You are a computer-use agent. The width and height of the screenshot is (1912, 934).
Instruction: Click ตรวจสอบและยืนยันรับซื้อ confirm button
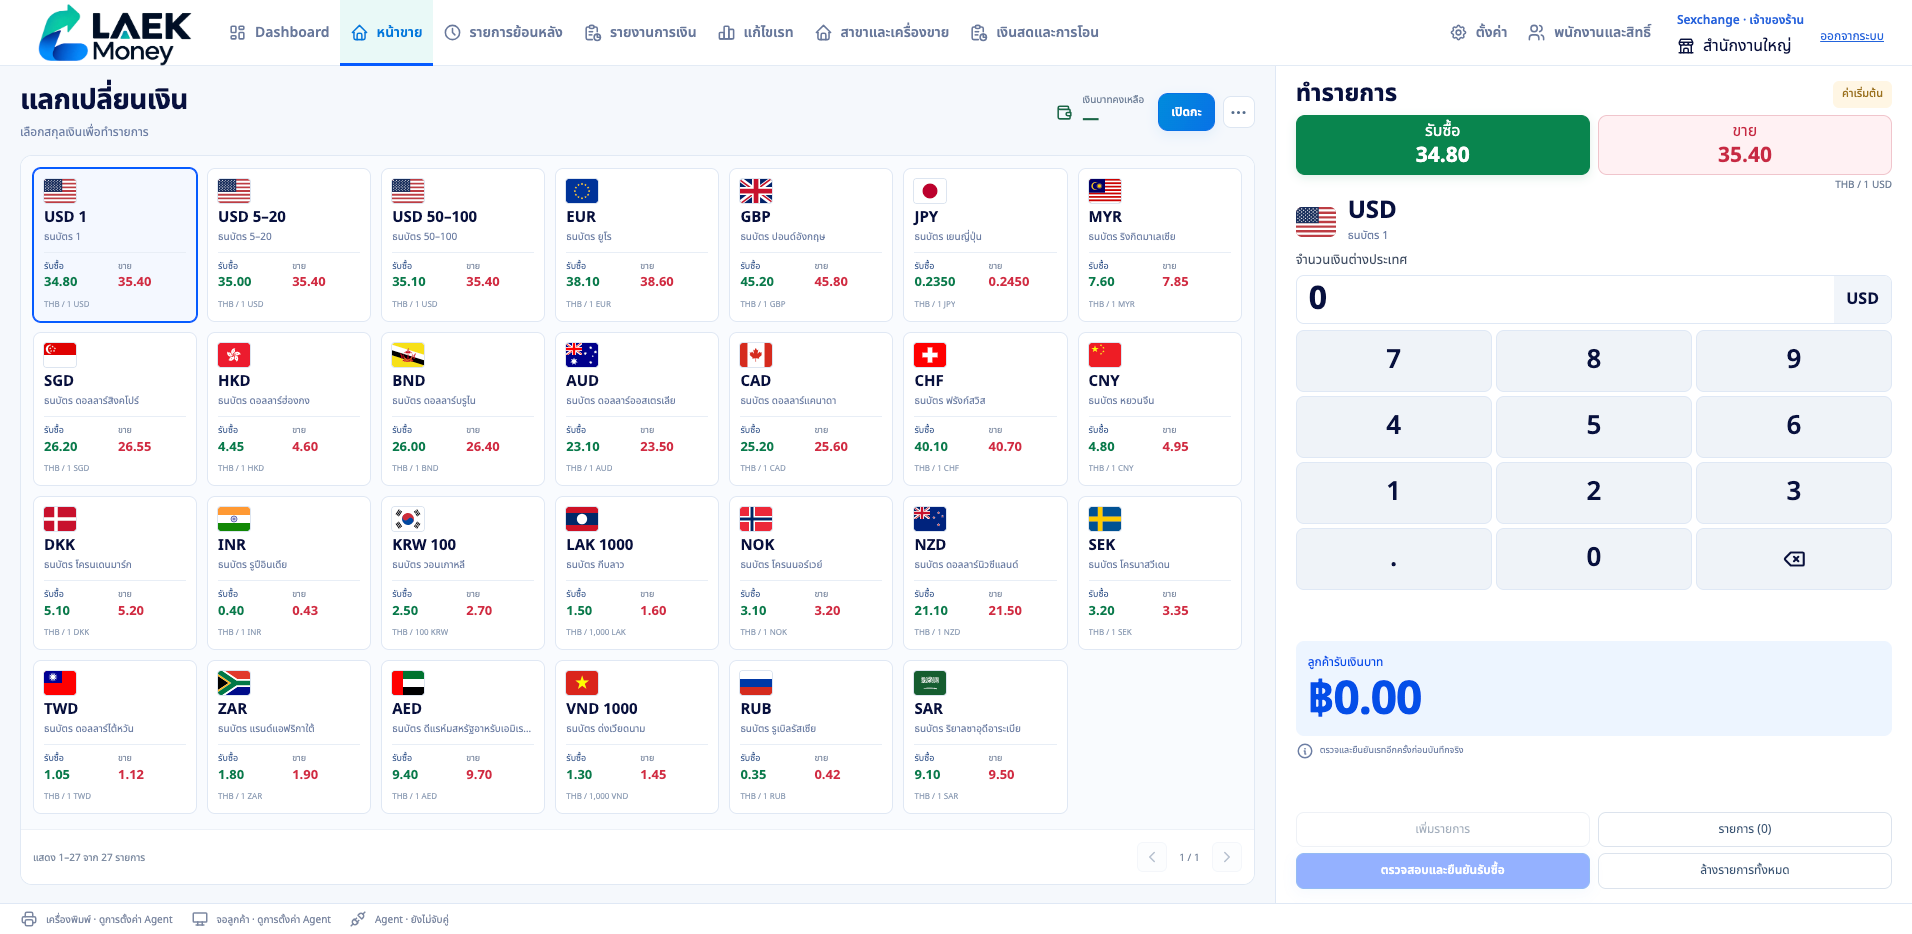(x=1443, y=870)
